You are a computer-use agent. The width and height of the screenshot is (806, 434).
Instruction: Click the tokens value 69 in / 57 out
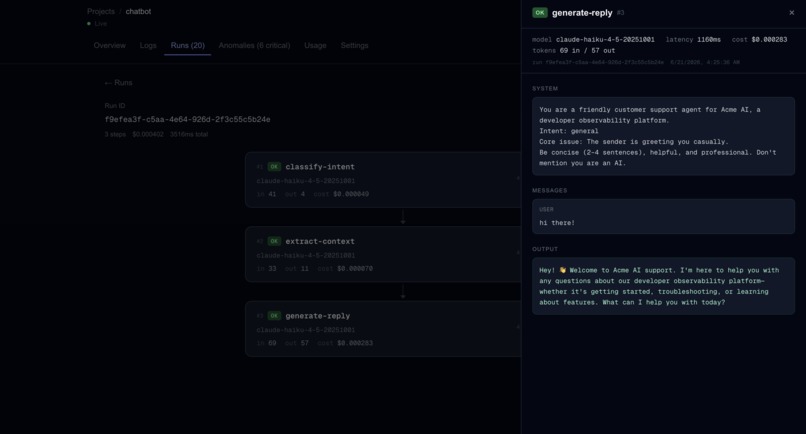click(587, 50)
